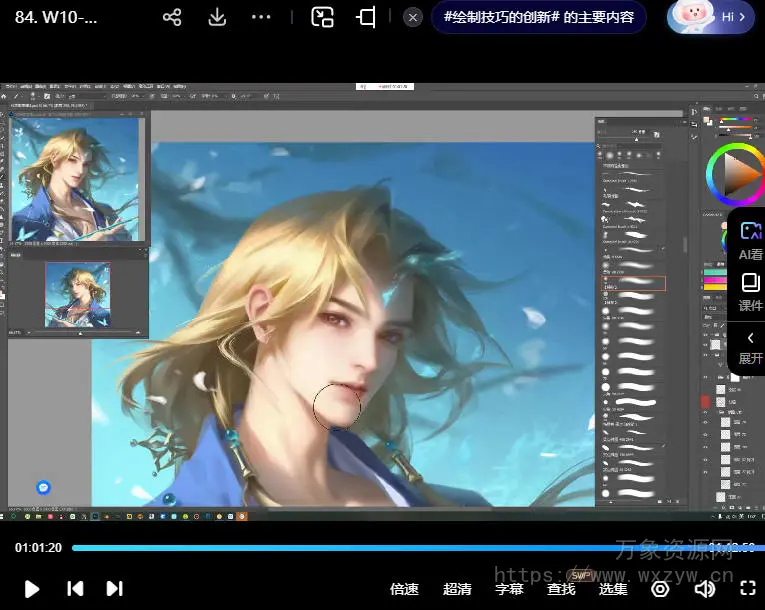Skip to the next video
This screenshot has height=610, width=765.
tap(115, 589)
